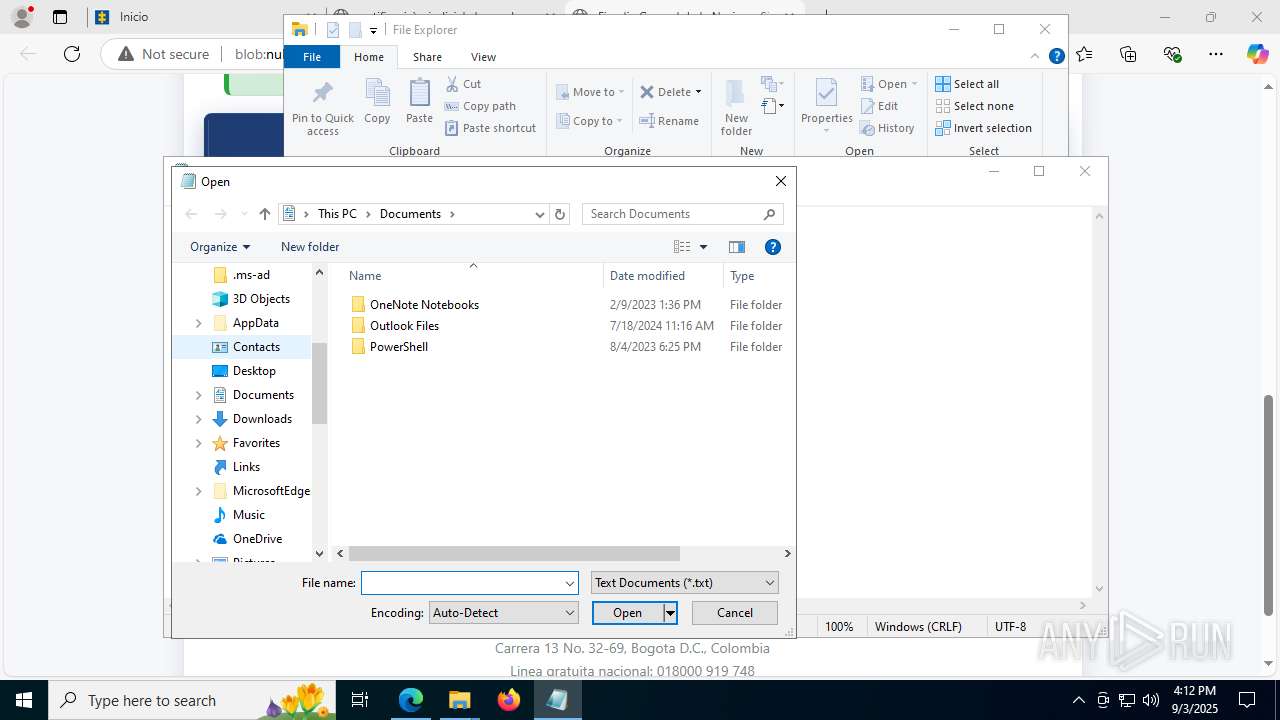The height and width of the screenshot is (720, 1280).
Task: Click the Open dialog help icon
Action: click(x=772, y=247)
